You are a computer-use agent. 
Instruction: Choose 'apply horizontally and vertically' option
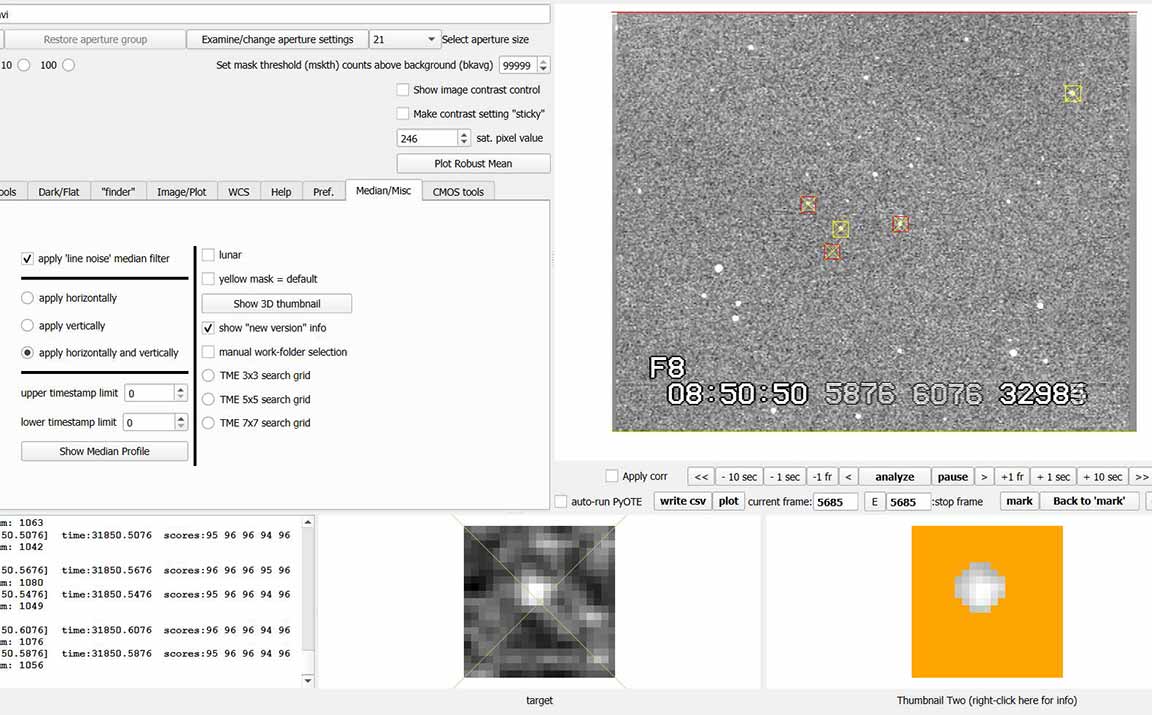click(27, 353)
